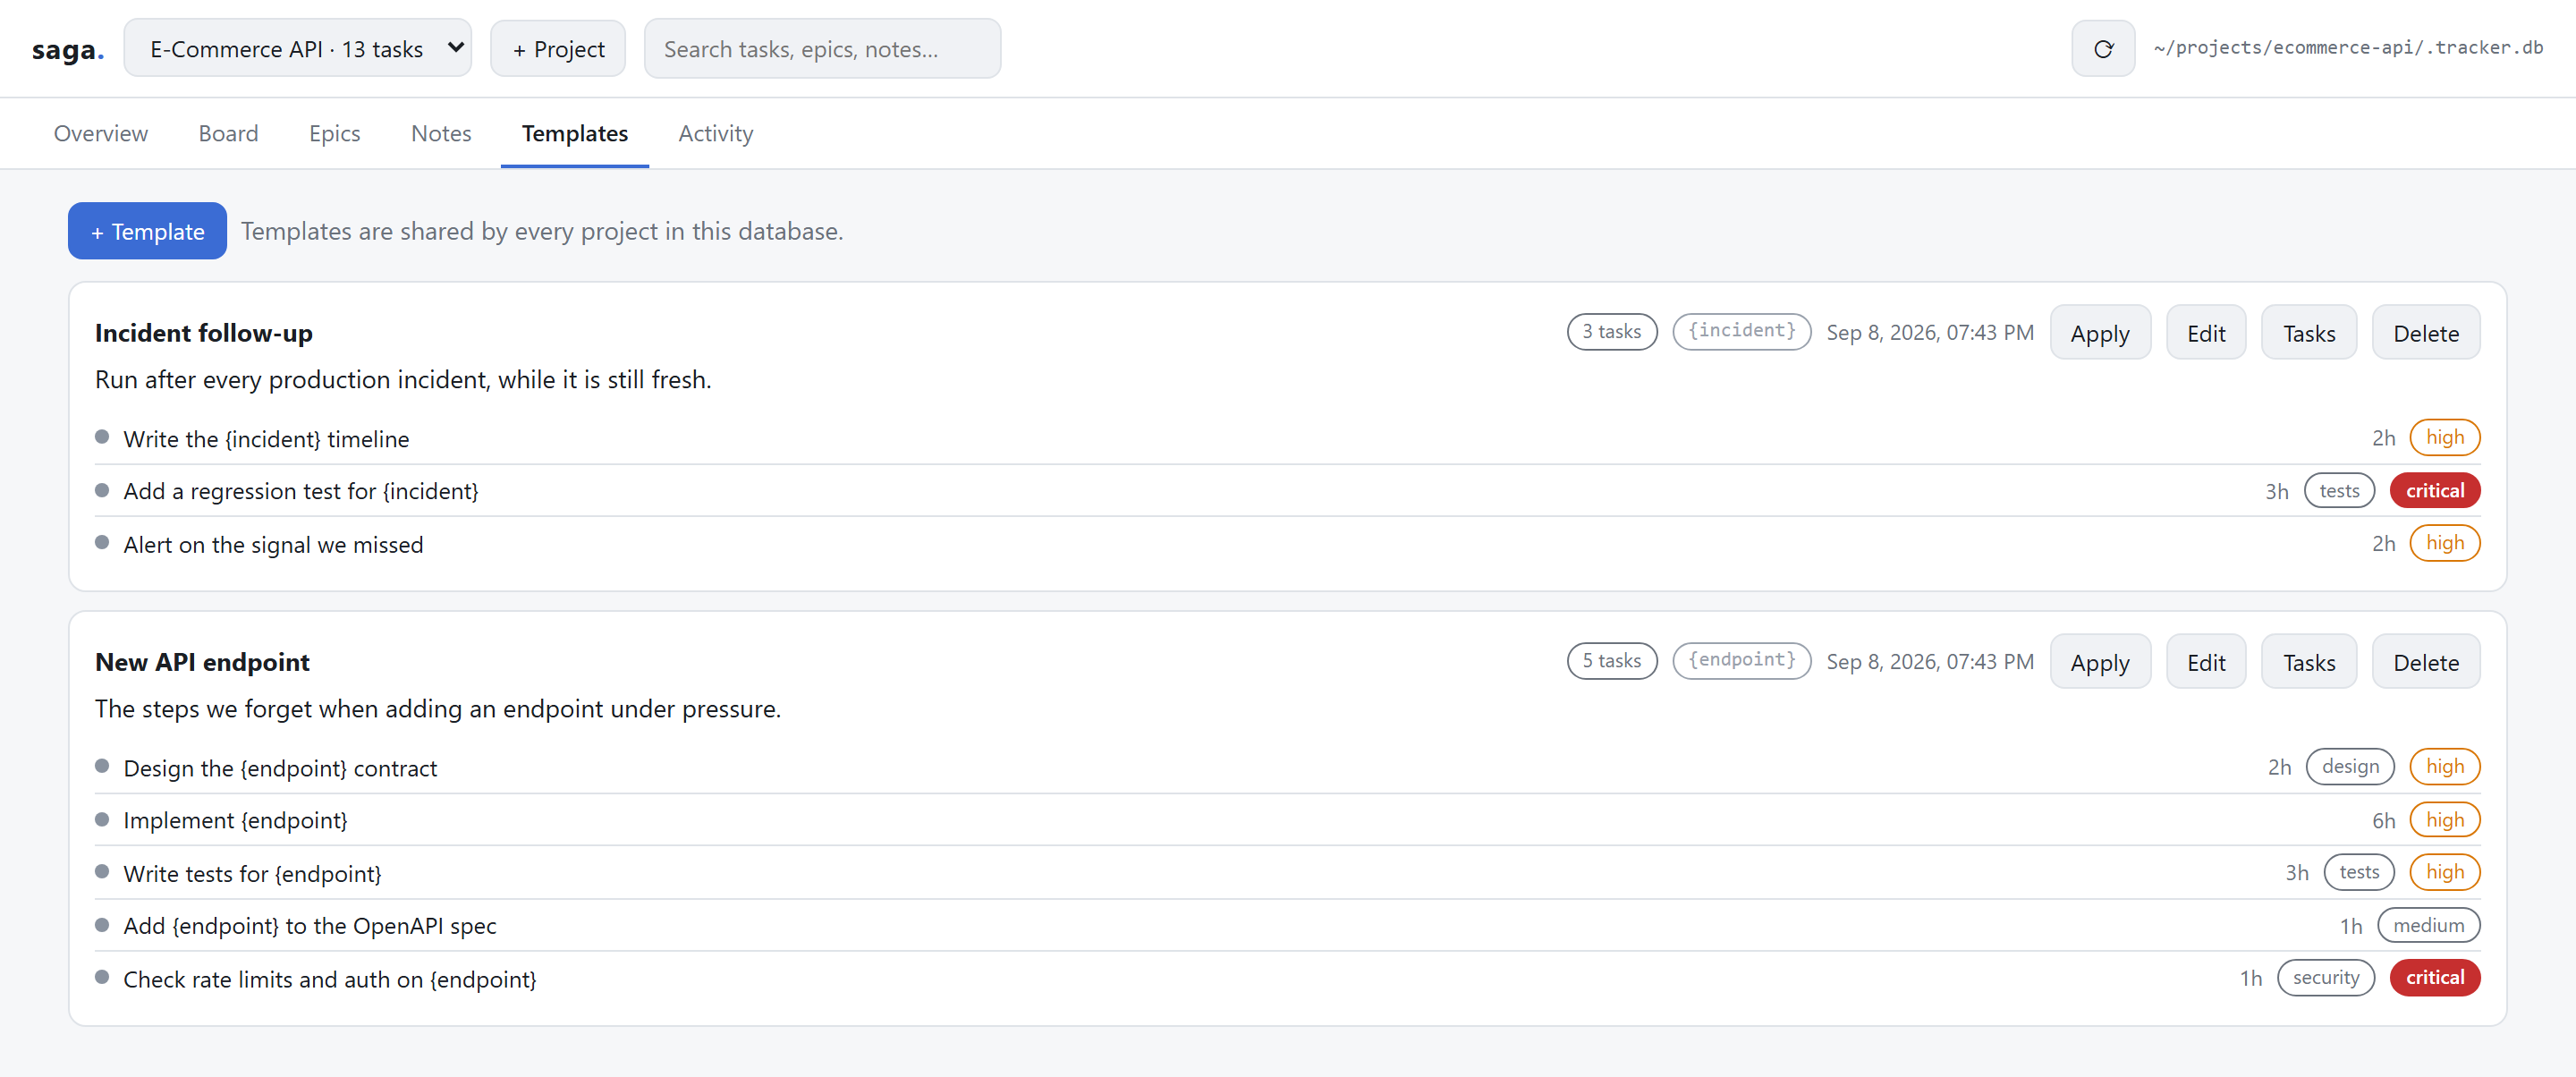Select 'Add {endpoint} to the OpenAPI spec' row

click(x=1287, y=926)
